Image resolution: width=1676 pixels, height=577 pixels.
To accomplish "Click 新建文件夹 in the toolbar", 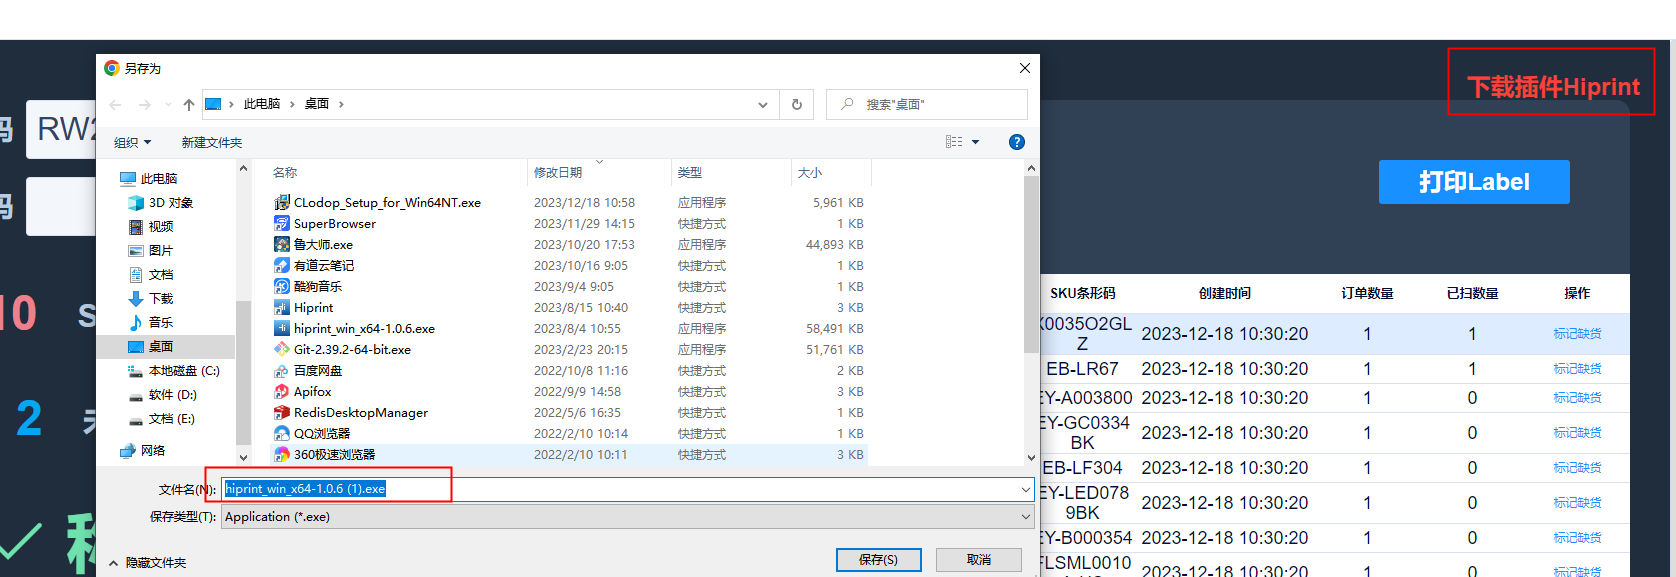I will [211, 142].
